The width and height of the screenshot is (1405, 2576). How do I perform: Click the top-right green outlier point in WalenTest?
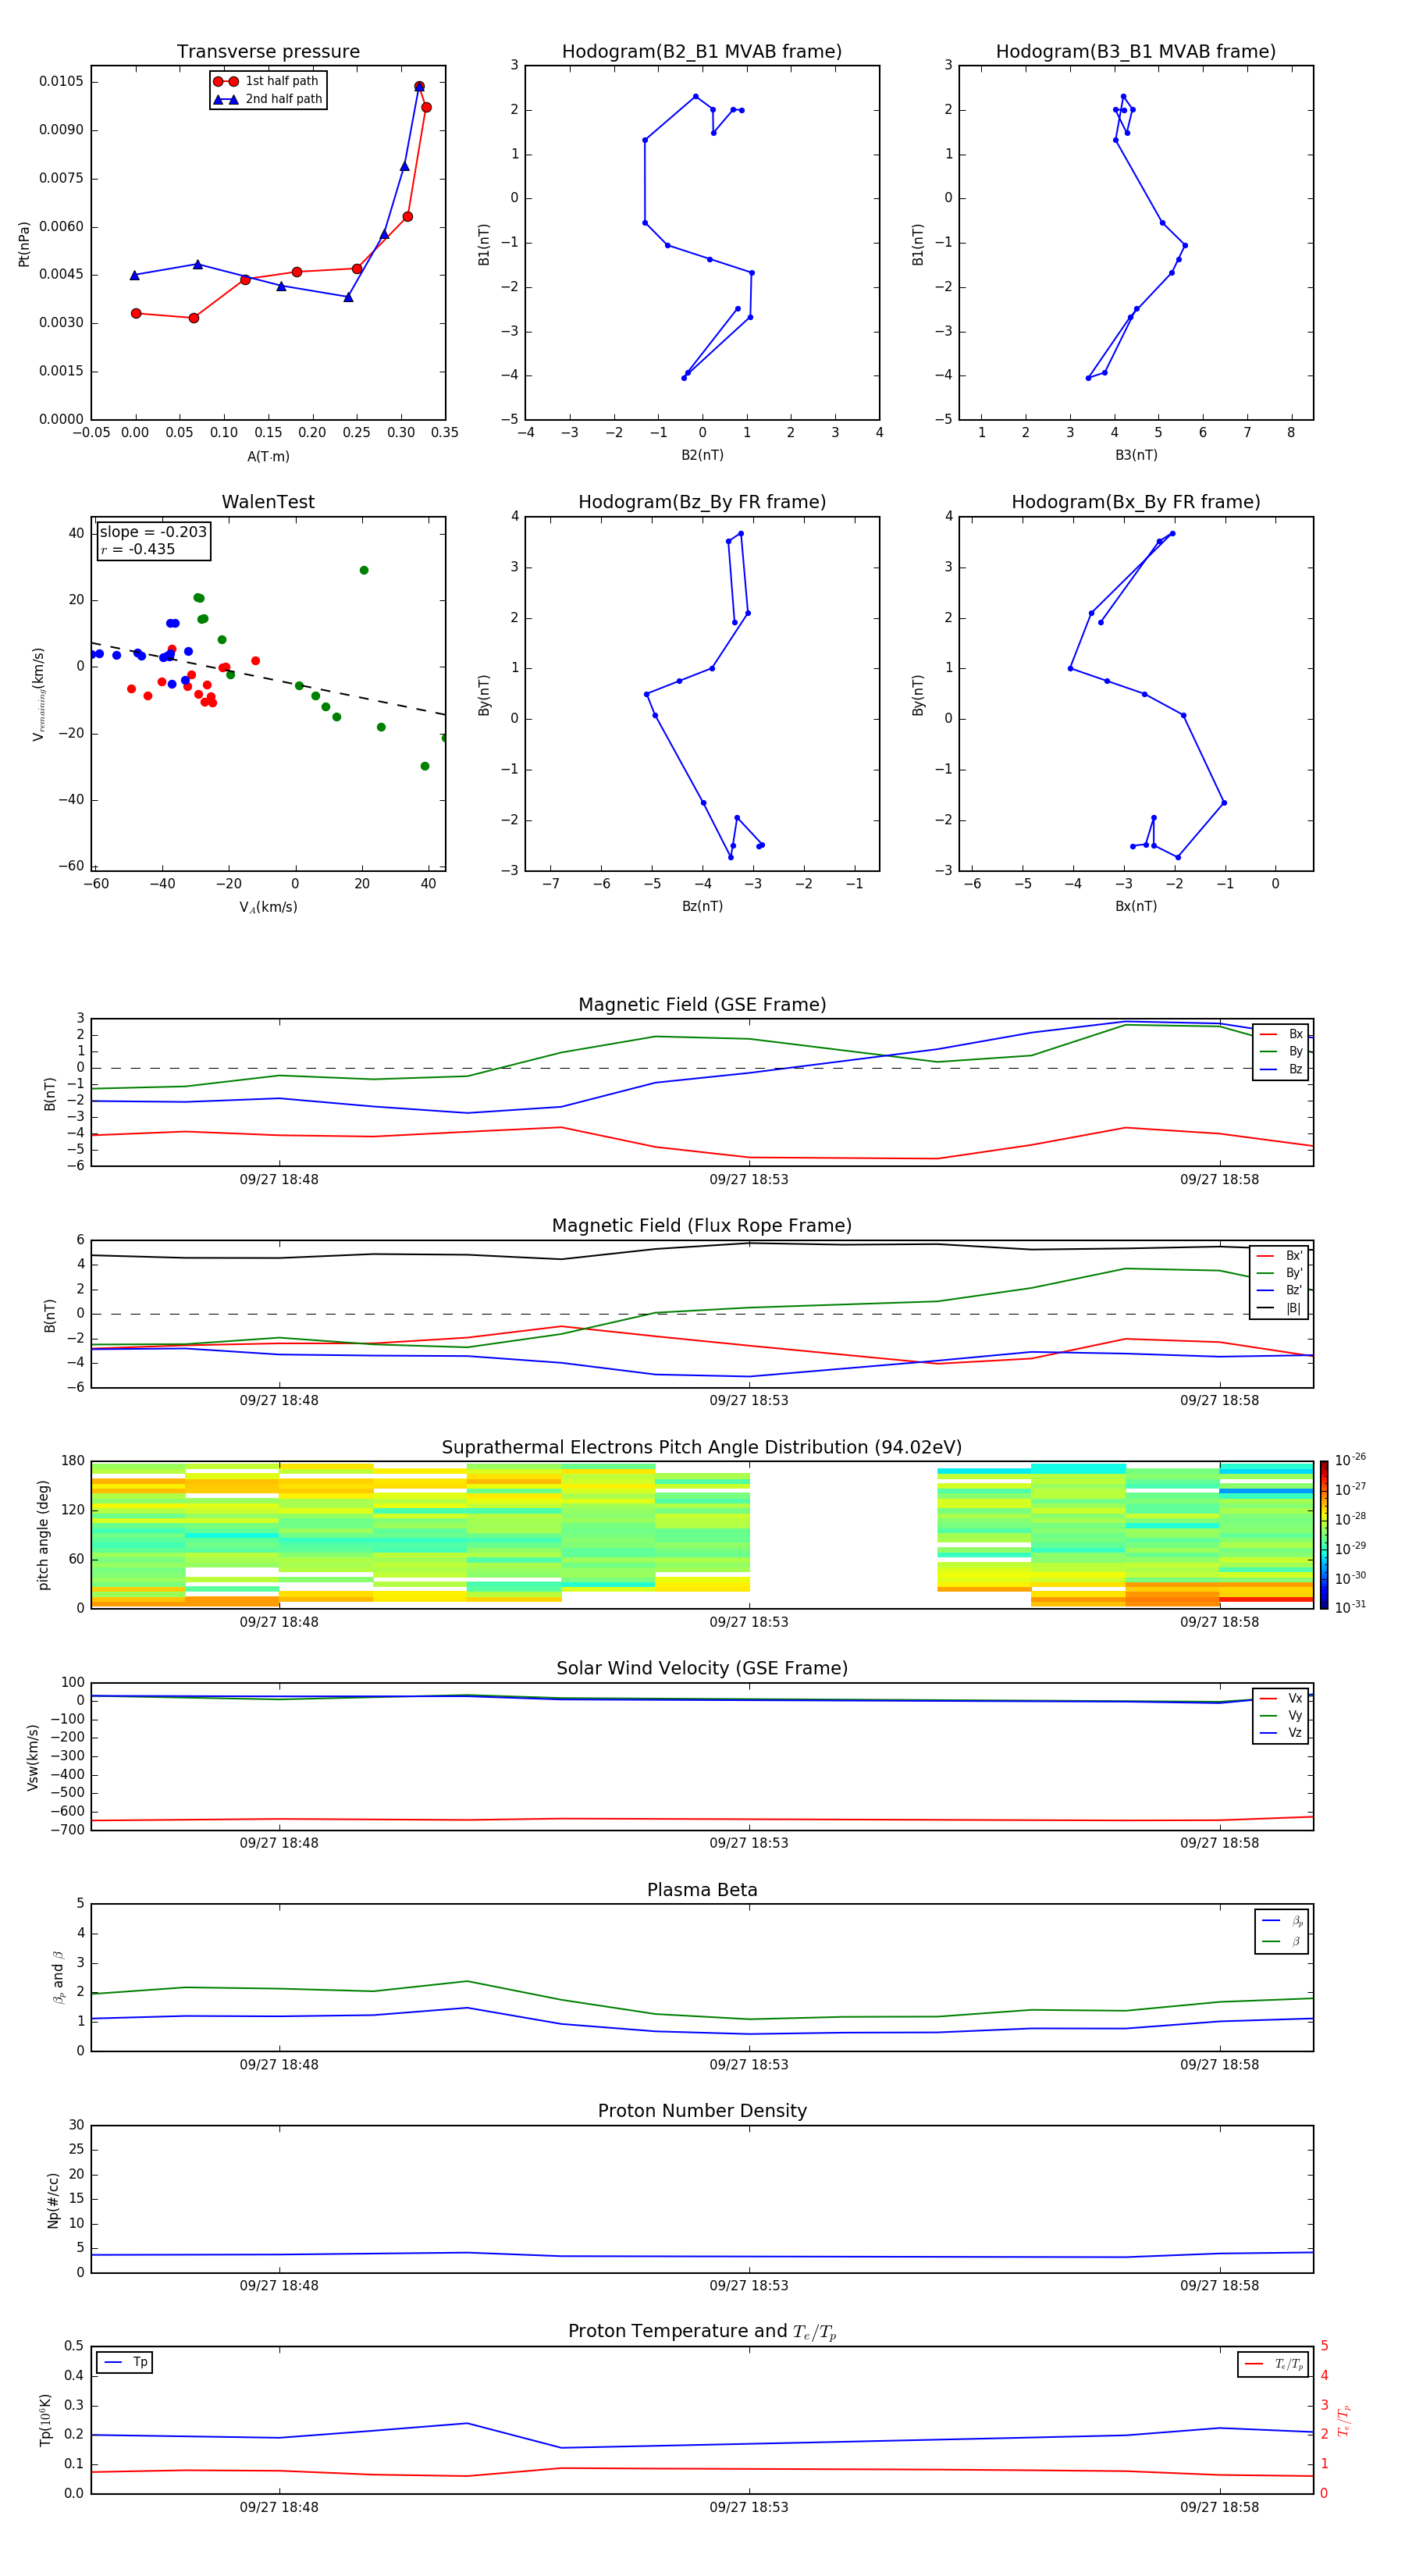(x=364, y=570)
